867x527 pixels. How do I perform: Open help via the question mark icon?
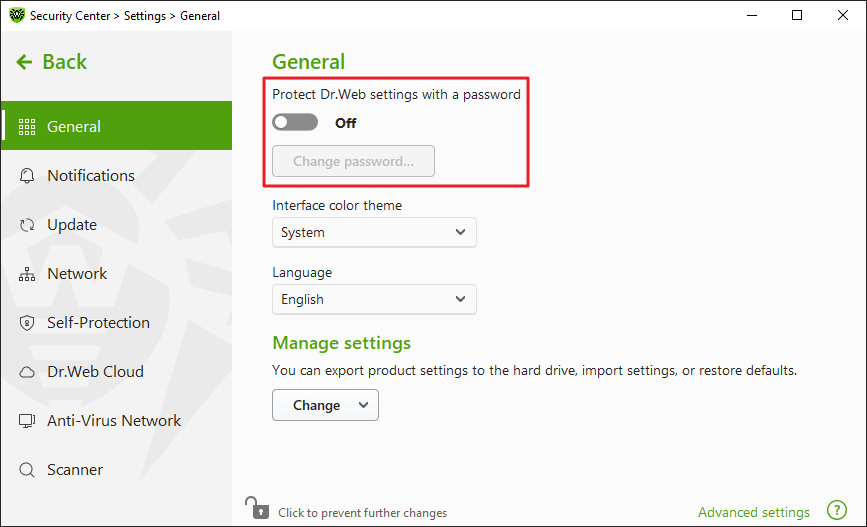point(837,510)
